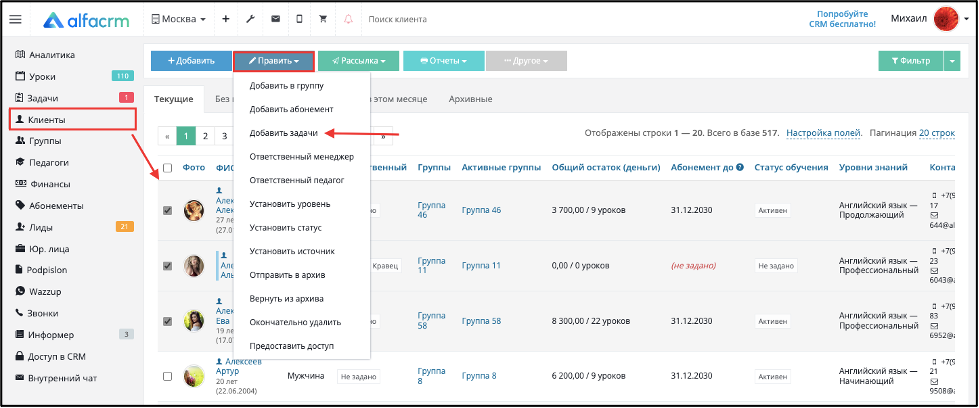979x408 pixels.
Task: Open the Алексеев Артур client link
Action: coord(239,366)
